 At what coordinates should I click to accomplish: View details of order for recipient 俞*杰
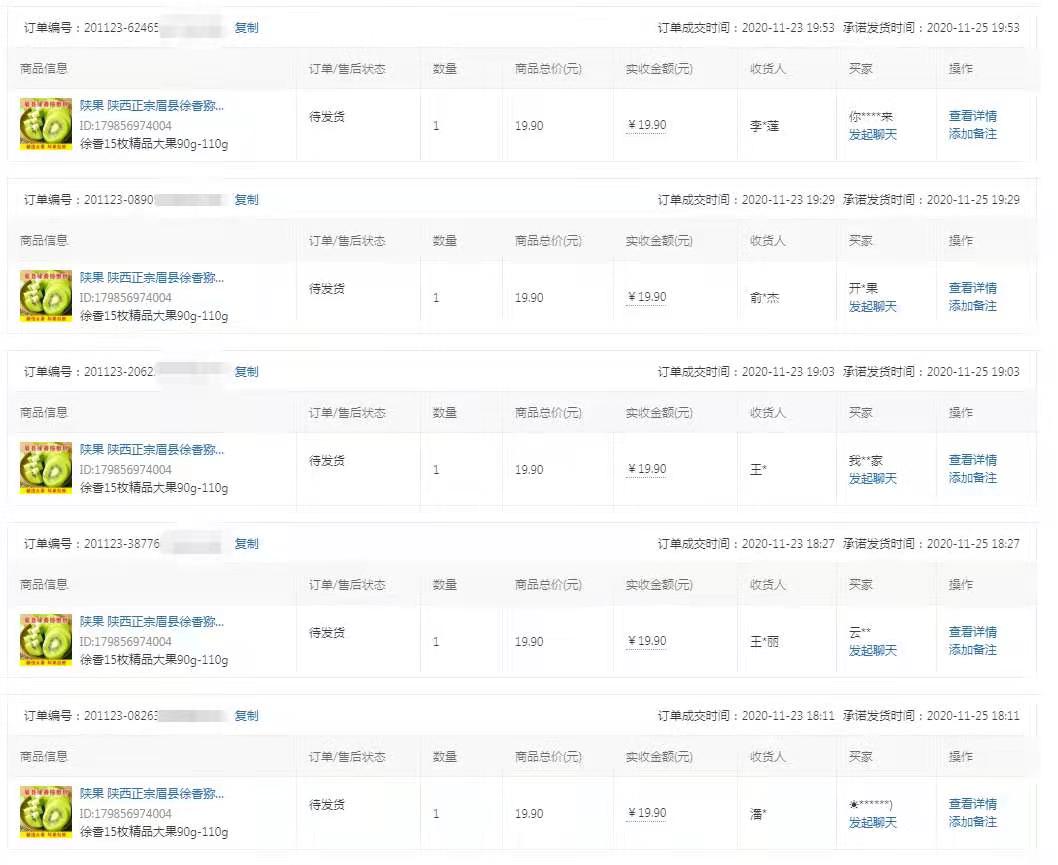click(x=972, y=288)
